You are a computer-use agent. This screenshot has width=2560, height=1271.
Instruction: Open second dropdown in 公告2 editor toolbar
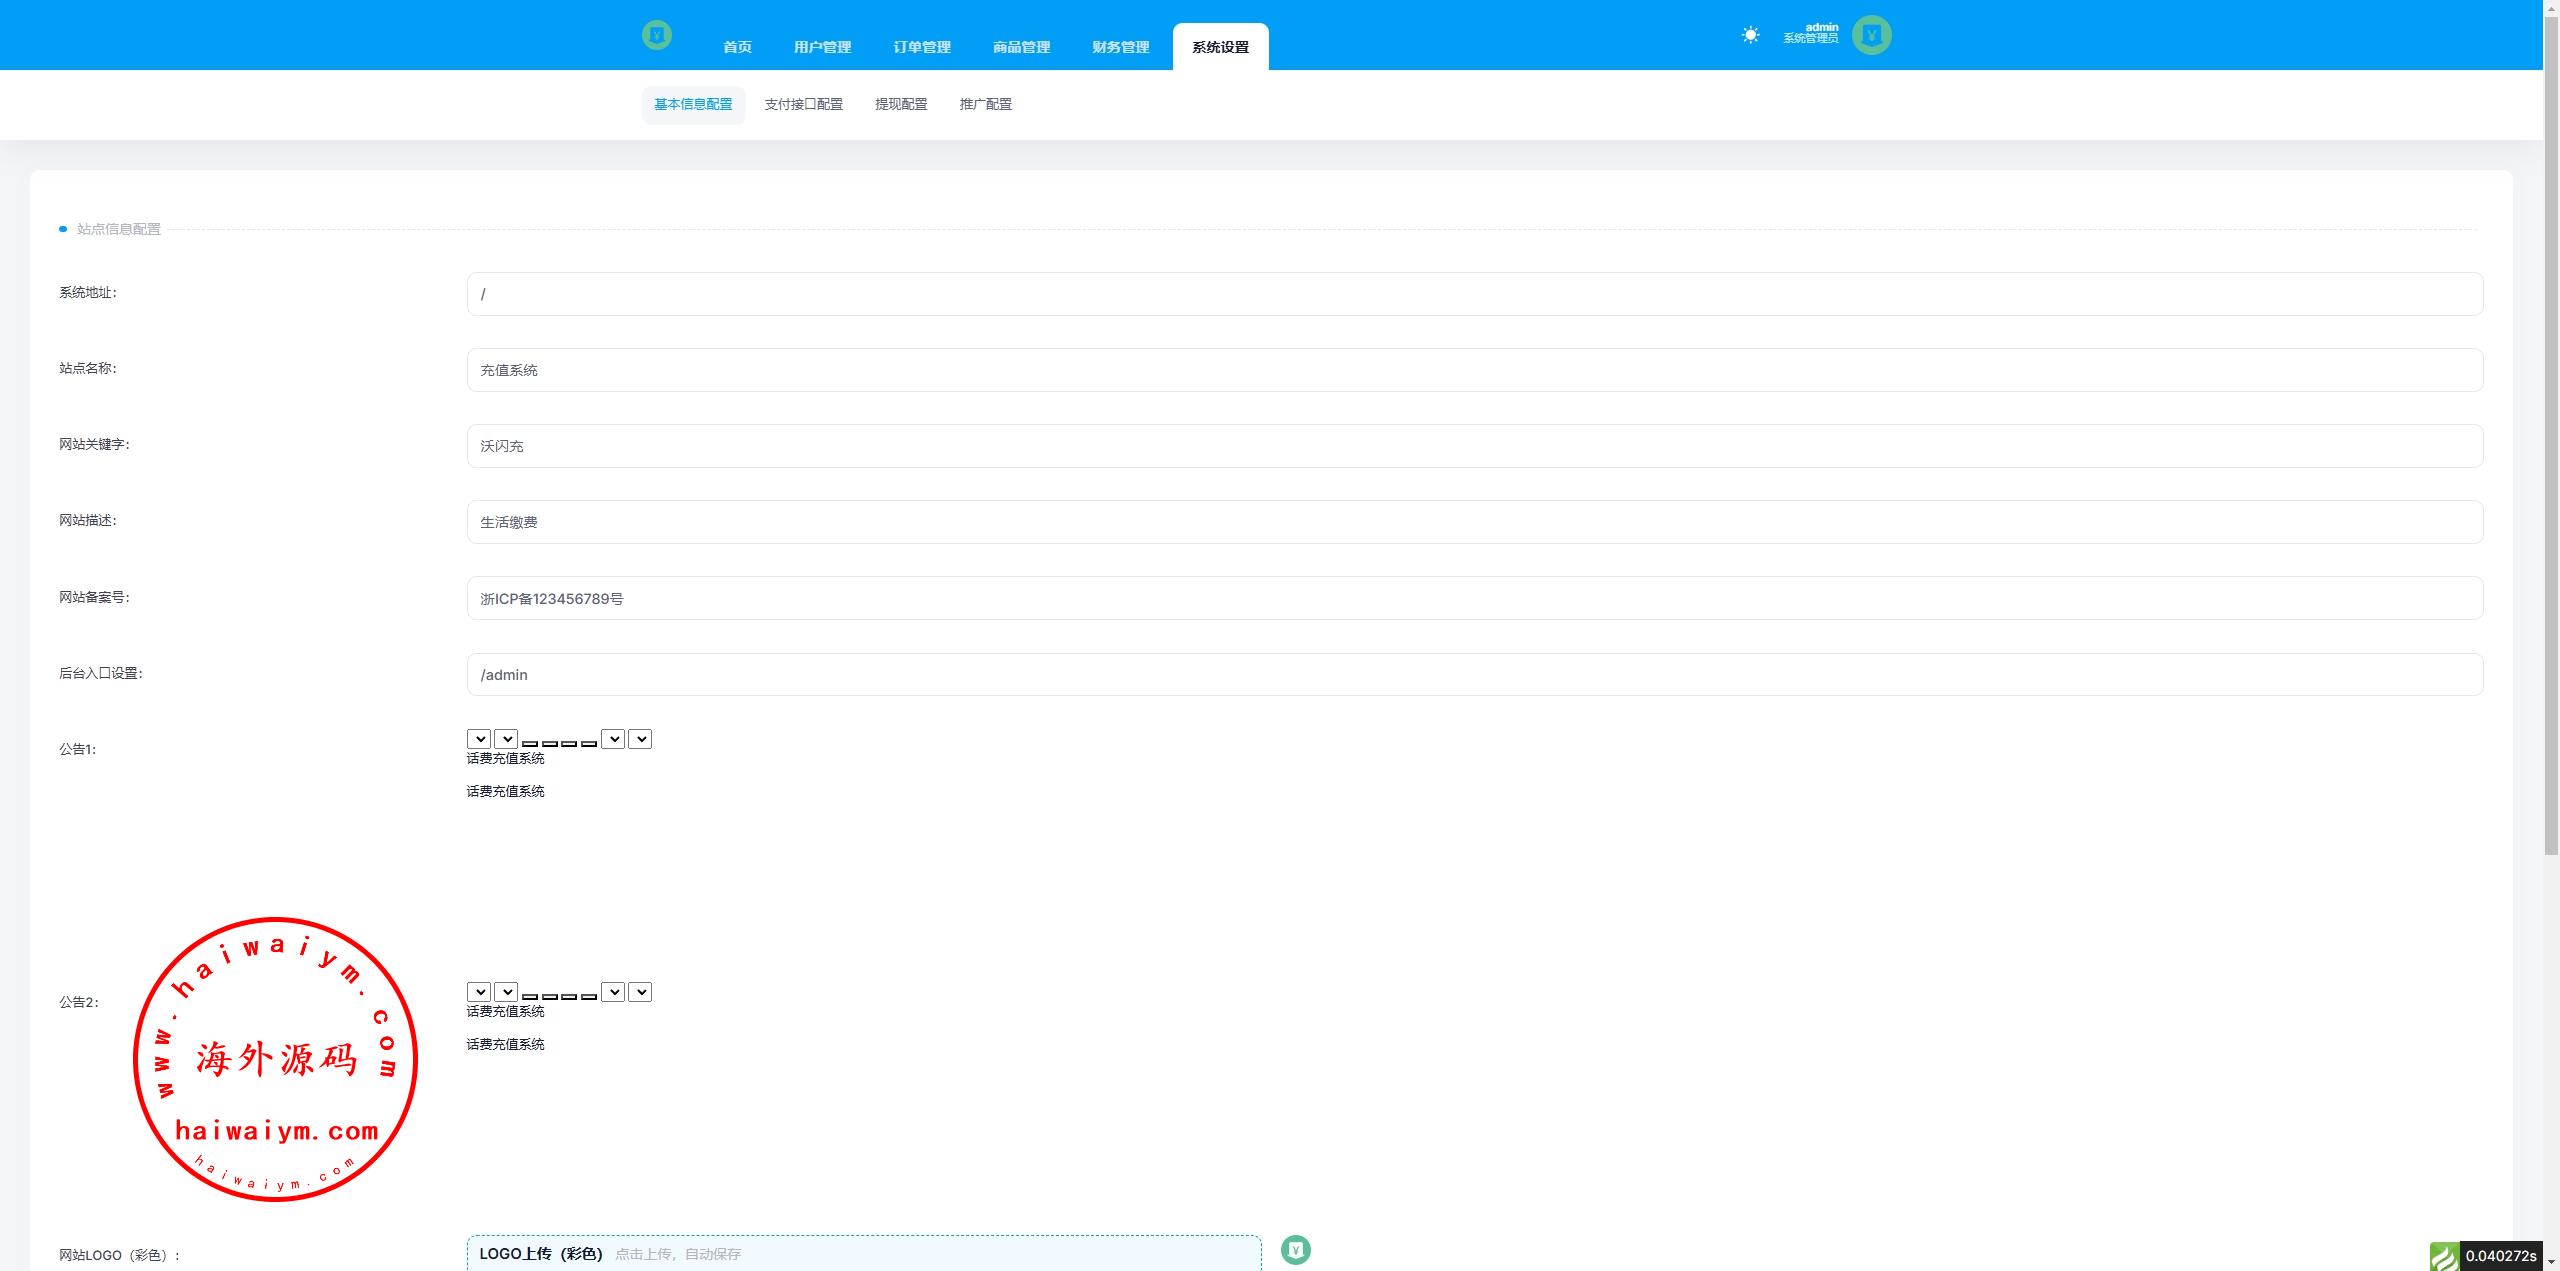[x=506, y=992]
